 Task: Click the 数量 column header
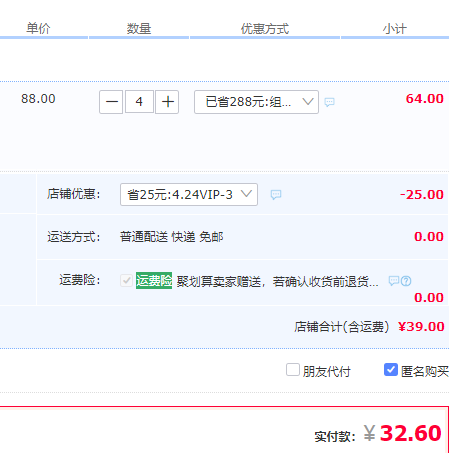139,29
